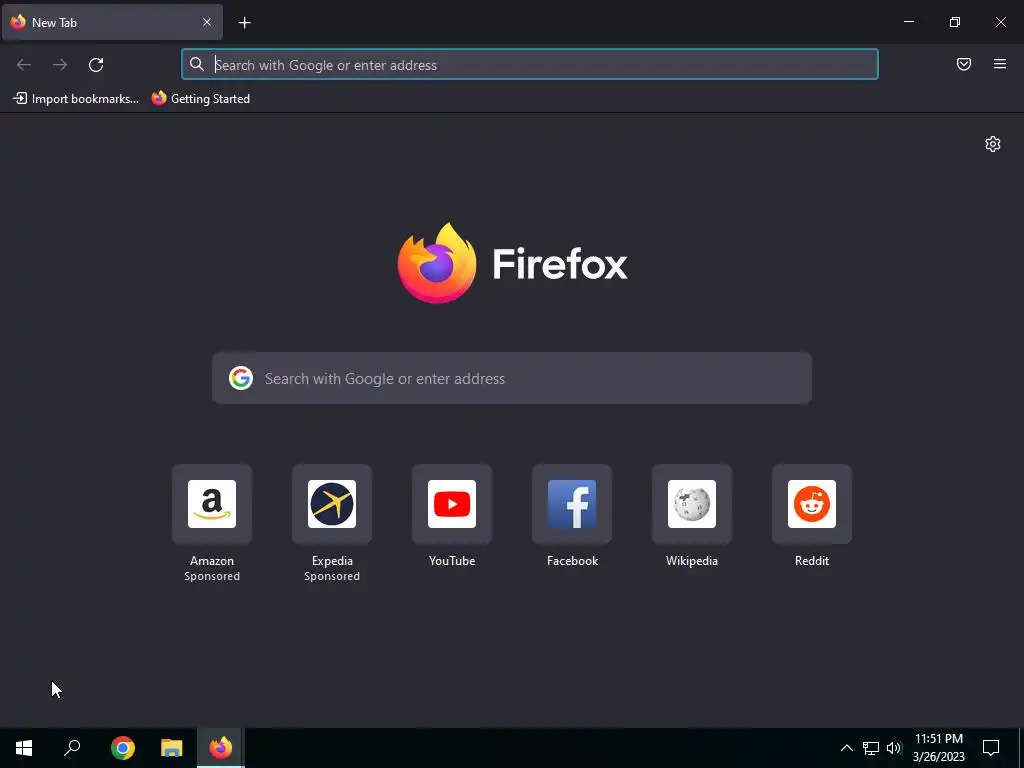Go back one page

pos(24,64)
